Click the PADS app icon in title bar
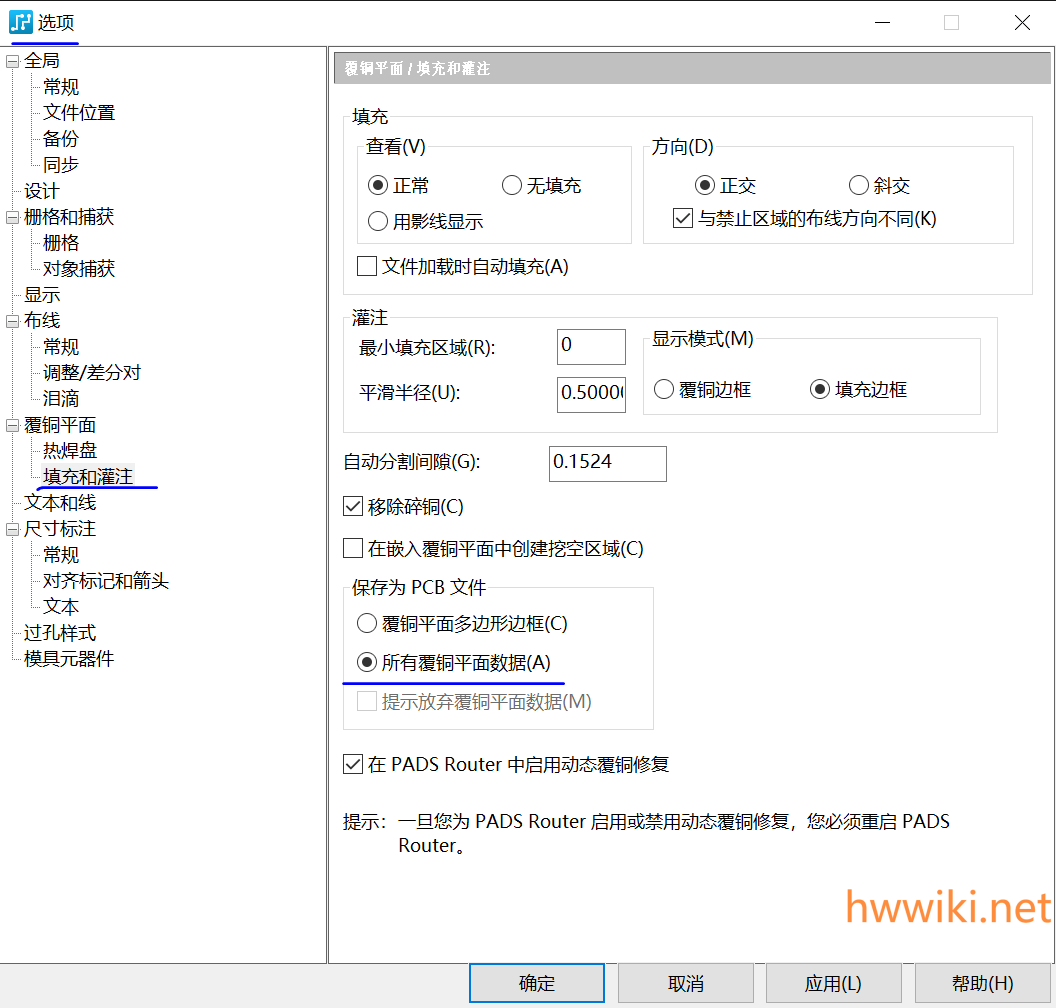The width and height of the screenshot is (1056, 1008). pyautogui.click(x=21, y=22)
